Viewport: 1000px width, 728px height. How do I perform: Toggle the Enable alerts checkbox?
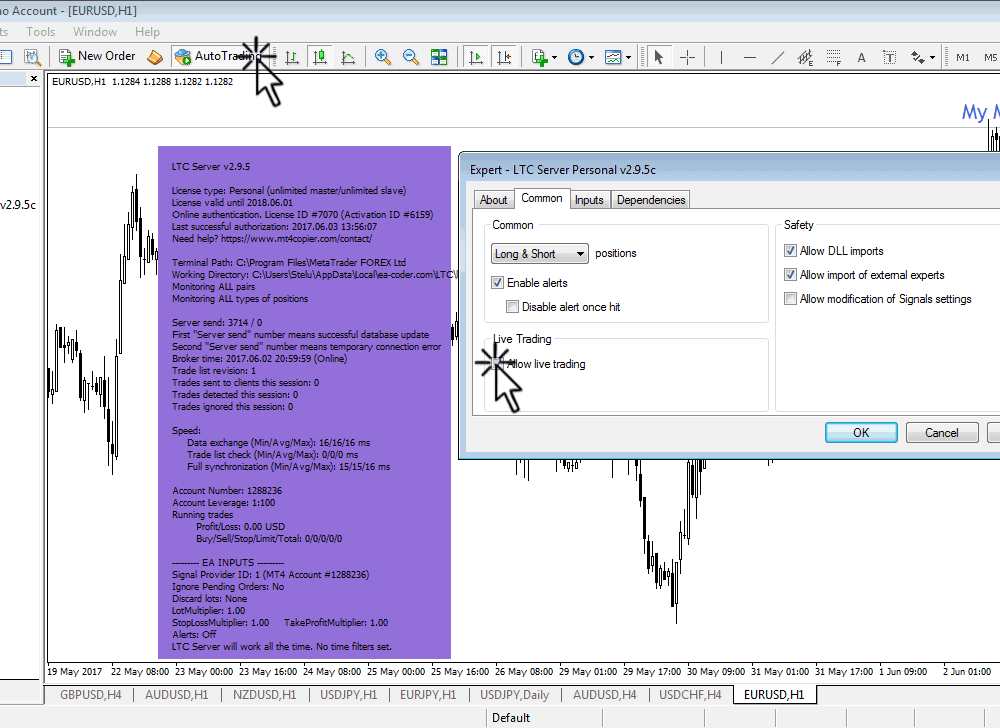(x=497, y=282)
